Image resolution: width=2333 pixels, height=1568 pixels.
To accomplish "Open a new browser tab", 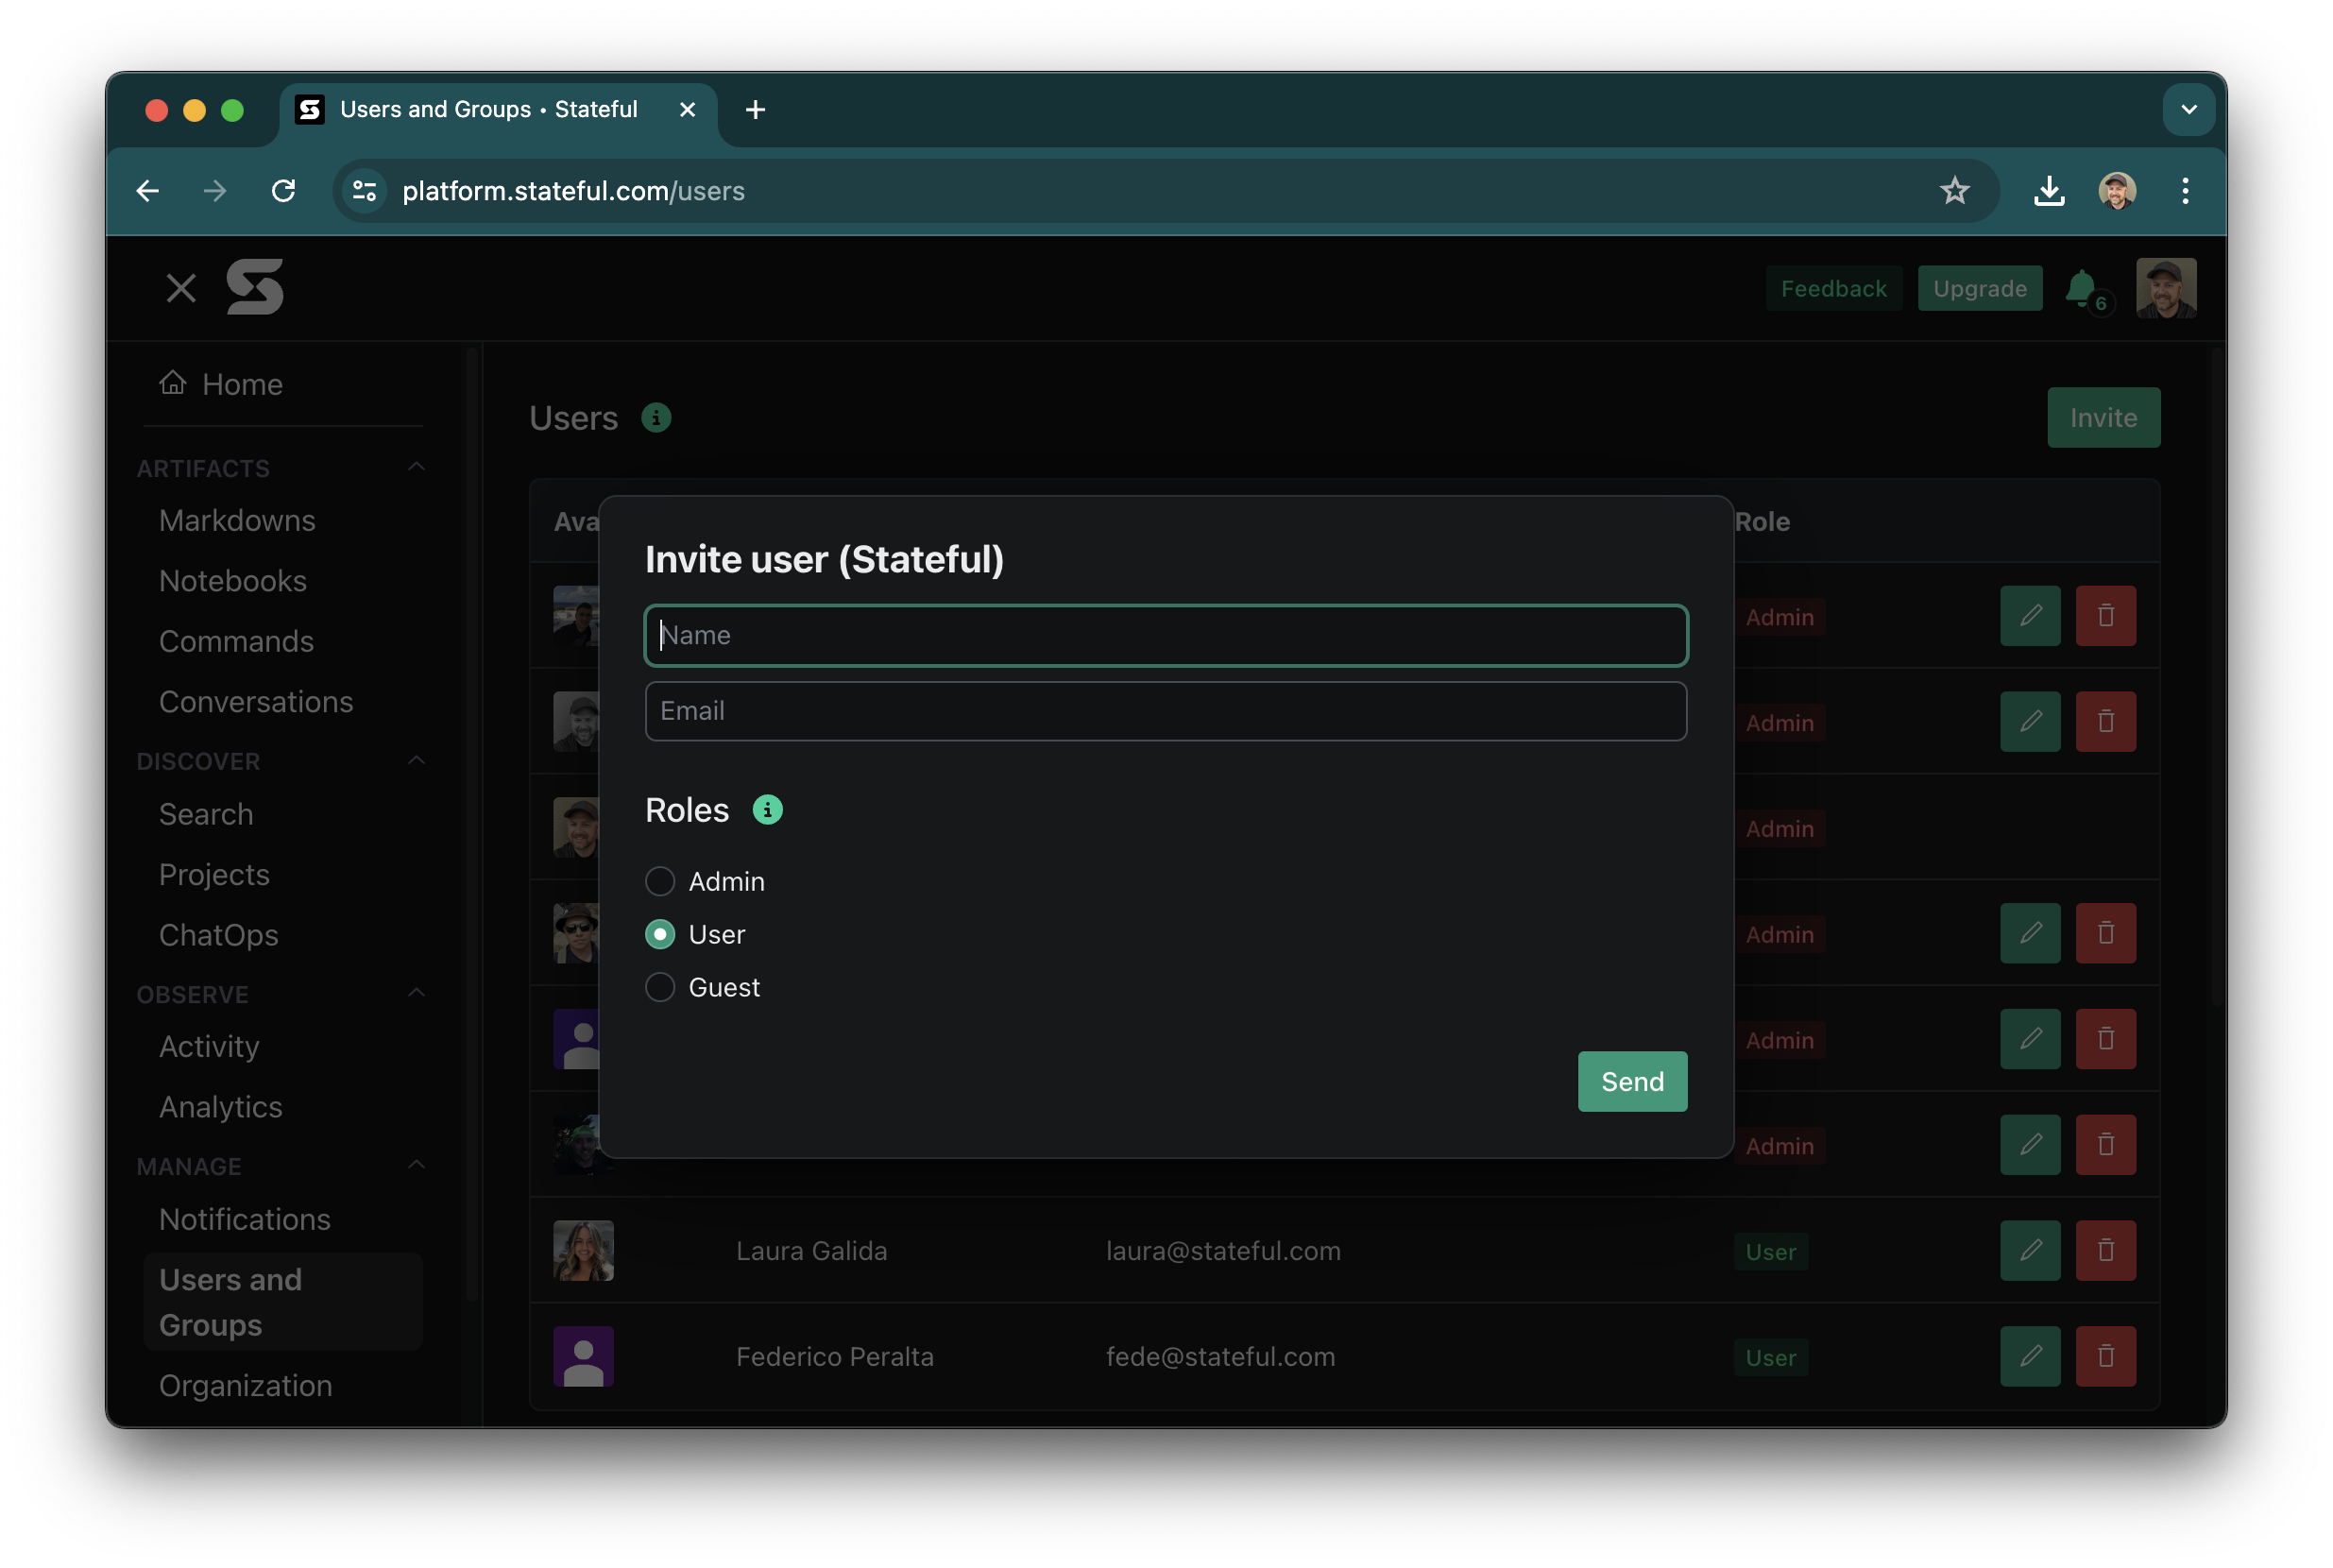I will coord(756,110).
